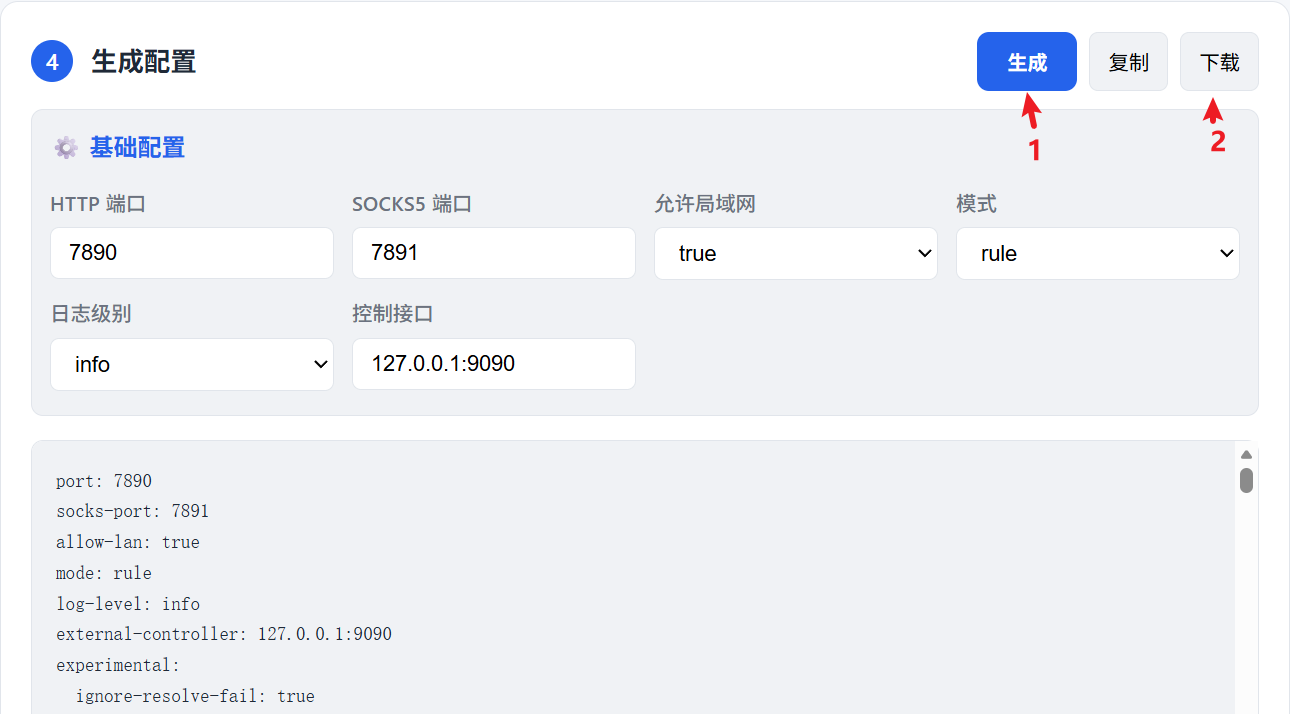Viewport: 1290px width, 714px height.
Task: Click the gear icon beside 基础配置
Action: tap(66, 148)
